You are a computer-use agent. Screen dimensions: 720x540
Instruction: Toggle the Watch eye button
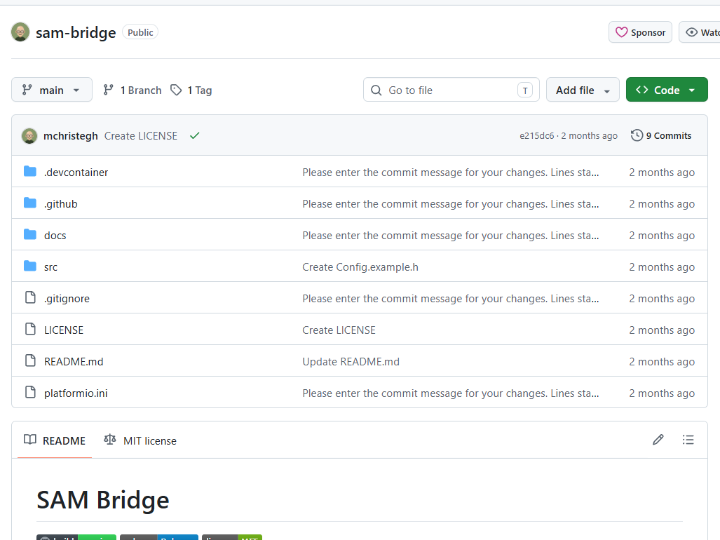pyautogui.click(x=700, y=33)
